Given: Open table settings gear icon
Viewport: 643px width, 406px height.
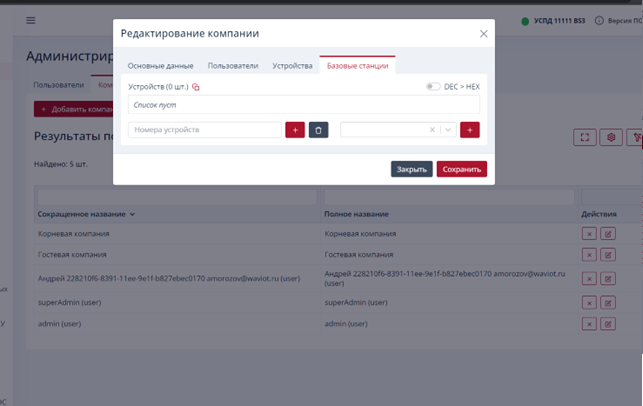Looking at the screenshot, I should click(611, 137).
